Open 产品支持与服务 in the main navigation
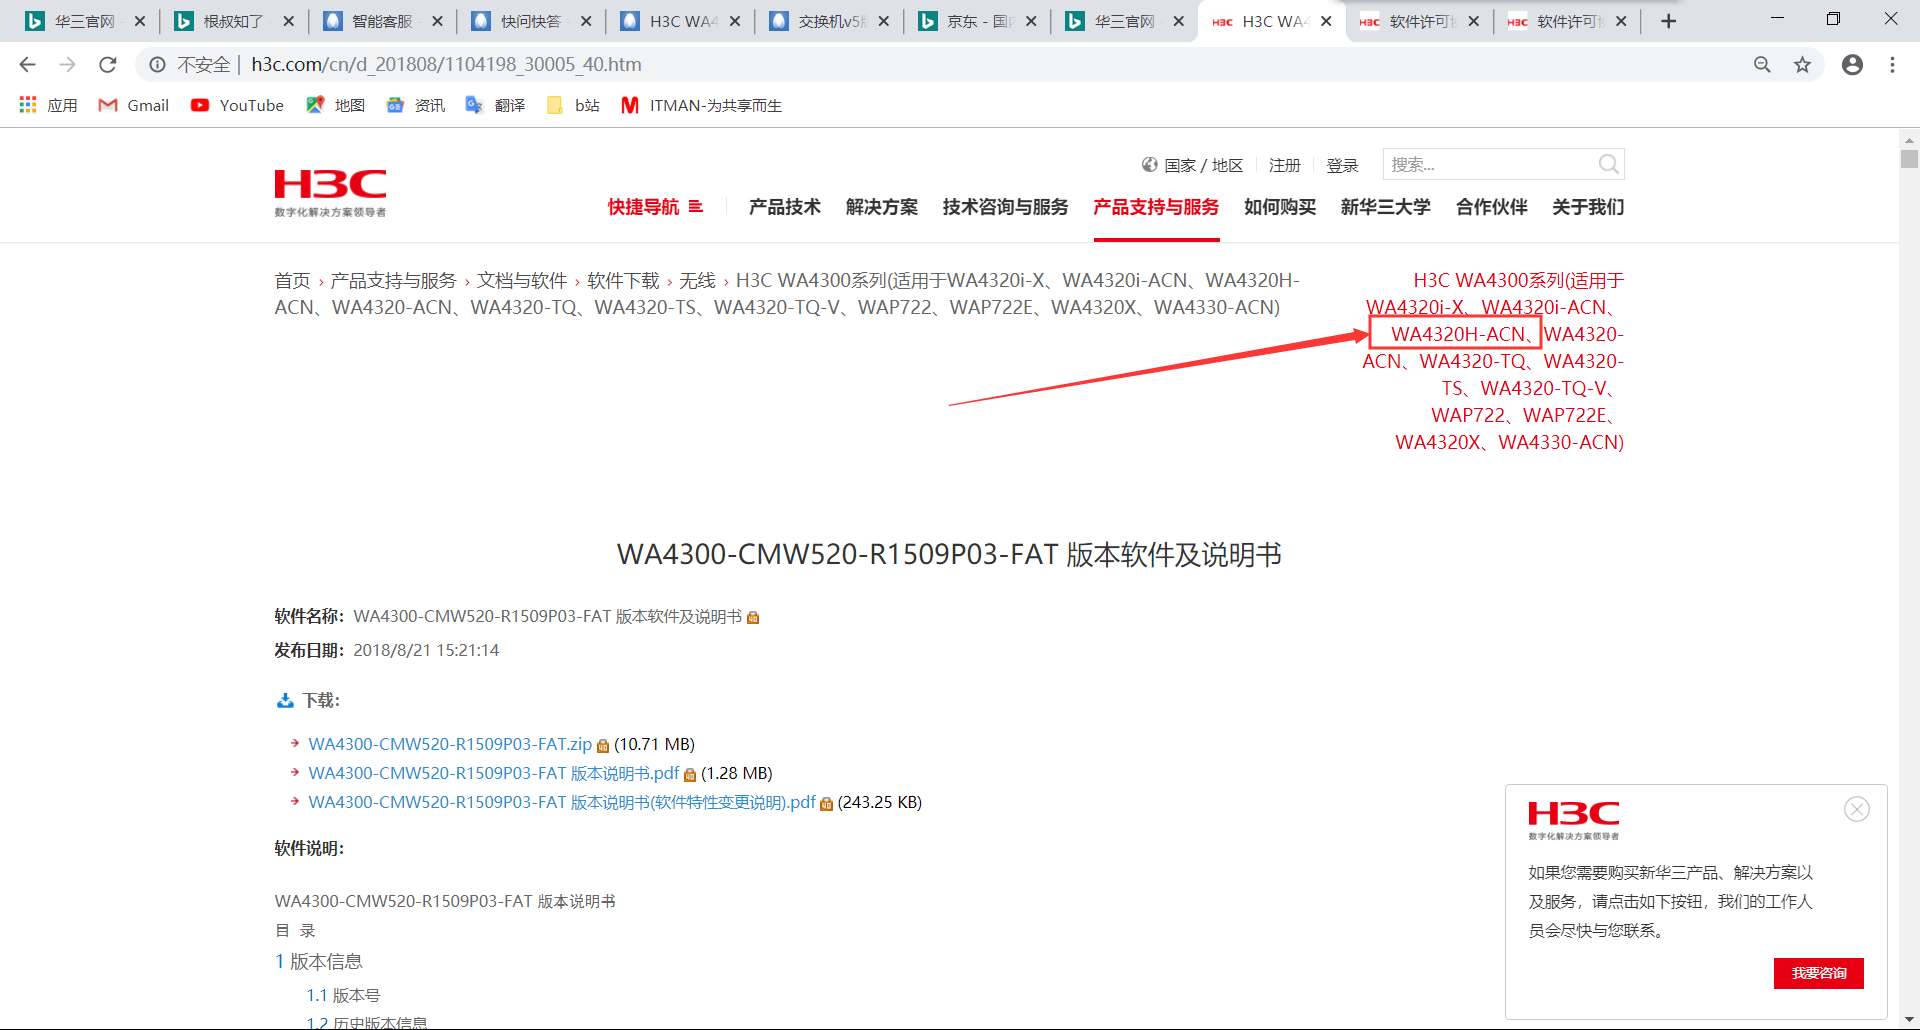 [1156, 207]
